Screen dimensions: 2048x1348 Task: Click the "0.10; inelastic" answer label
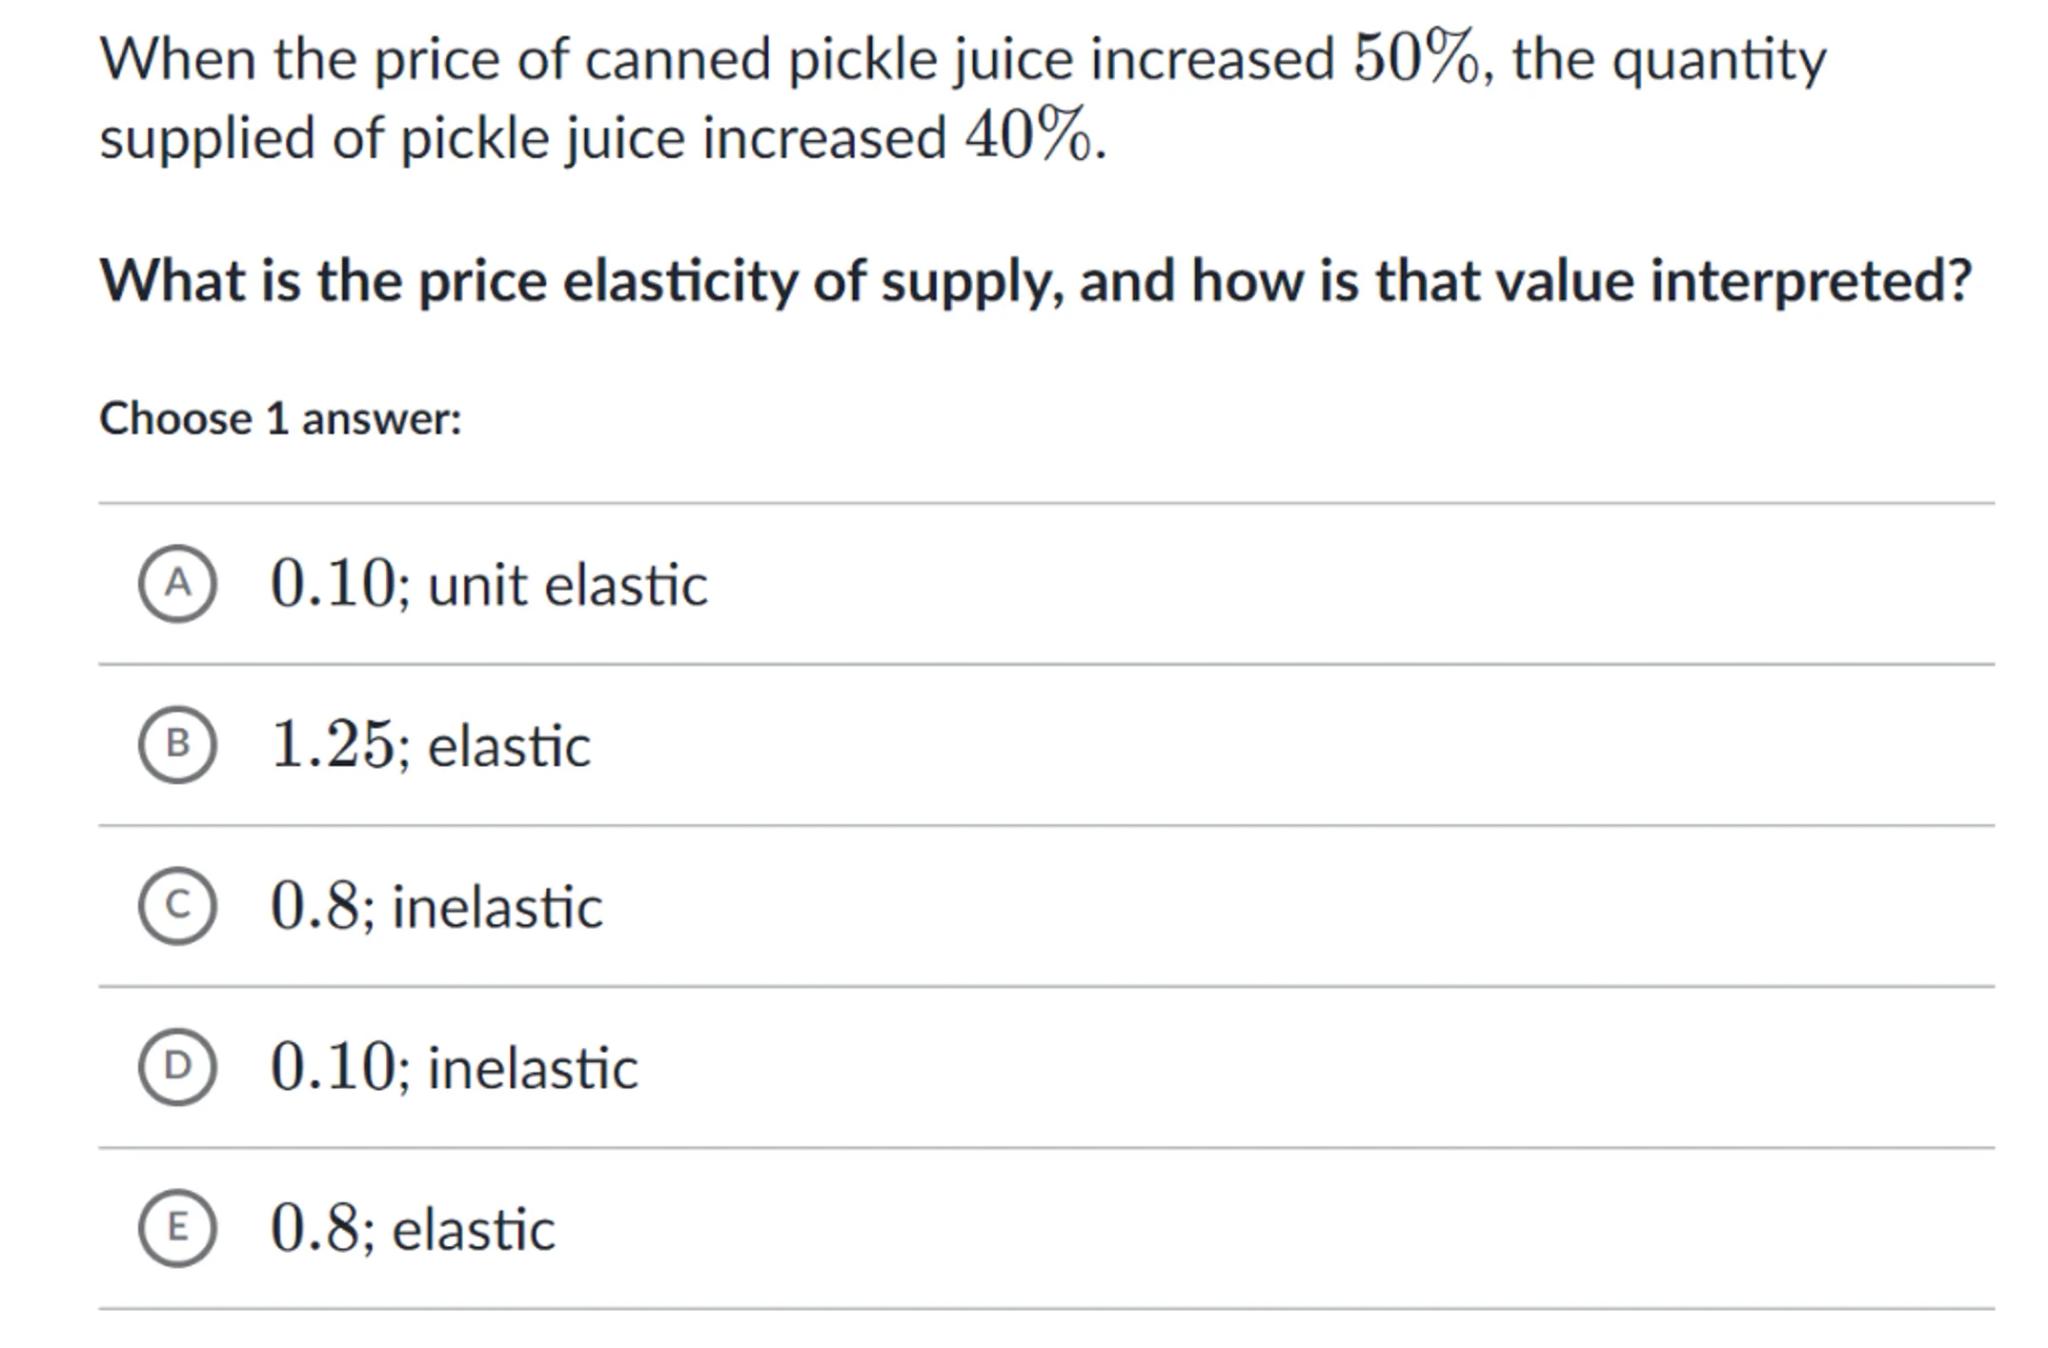coord(453,1068)
